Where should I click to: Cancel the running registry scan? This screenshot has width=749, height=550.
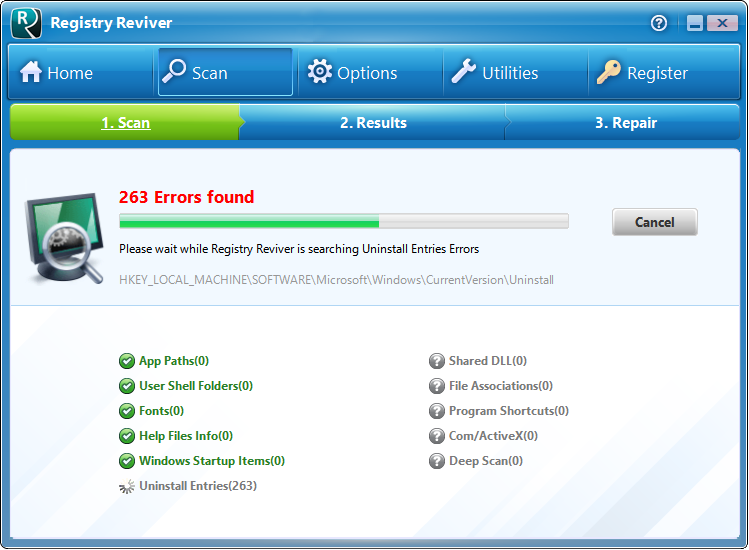[x=654, y=222]
